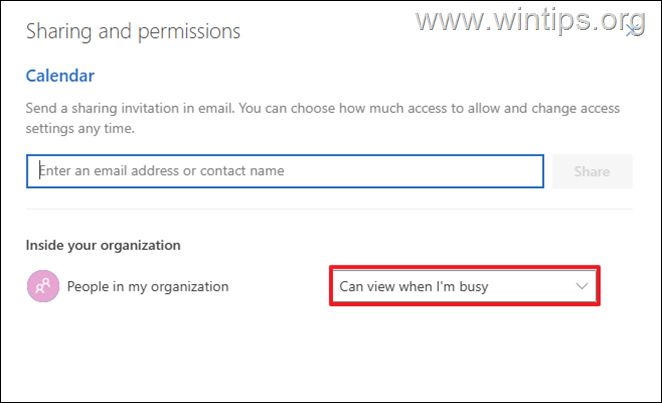Click the greyed-out Share button beside the email field

click(x=592, y=171)
